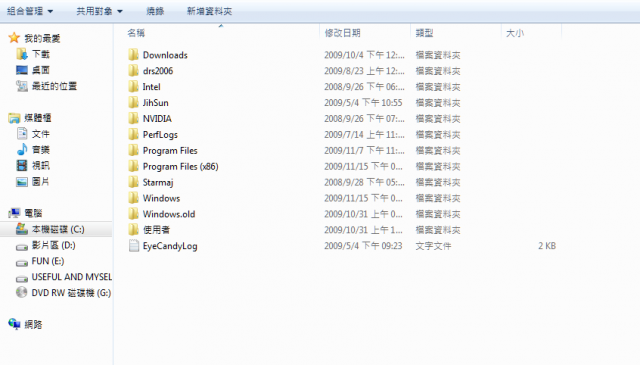Click the 影片區 (D:) drive label
This screenshot has width=640, height=365.
pos(53,245)
